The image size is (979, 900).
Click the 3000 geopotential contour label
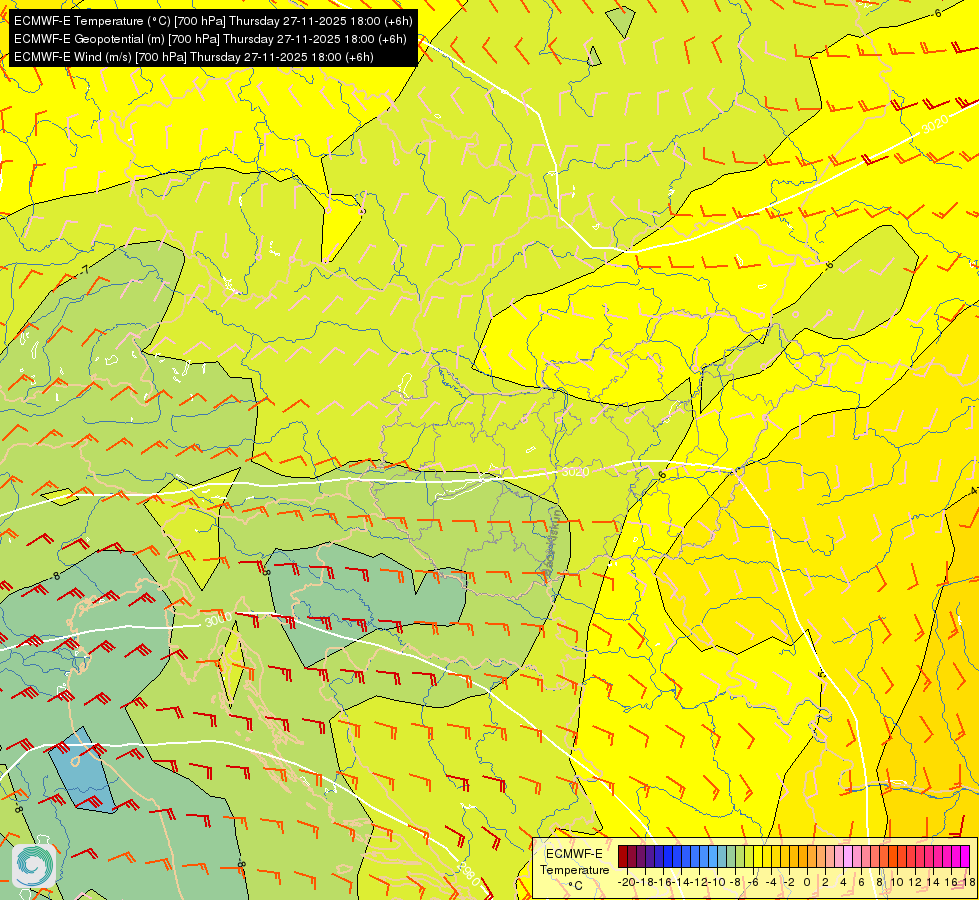[218, 620]
